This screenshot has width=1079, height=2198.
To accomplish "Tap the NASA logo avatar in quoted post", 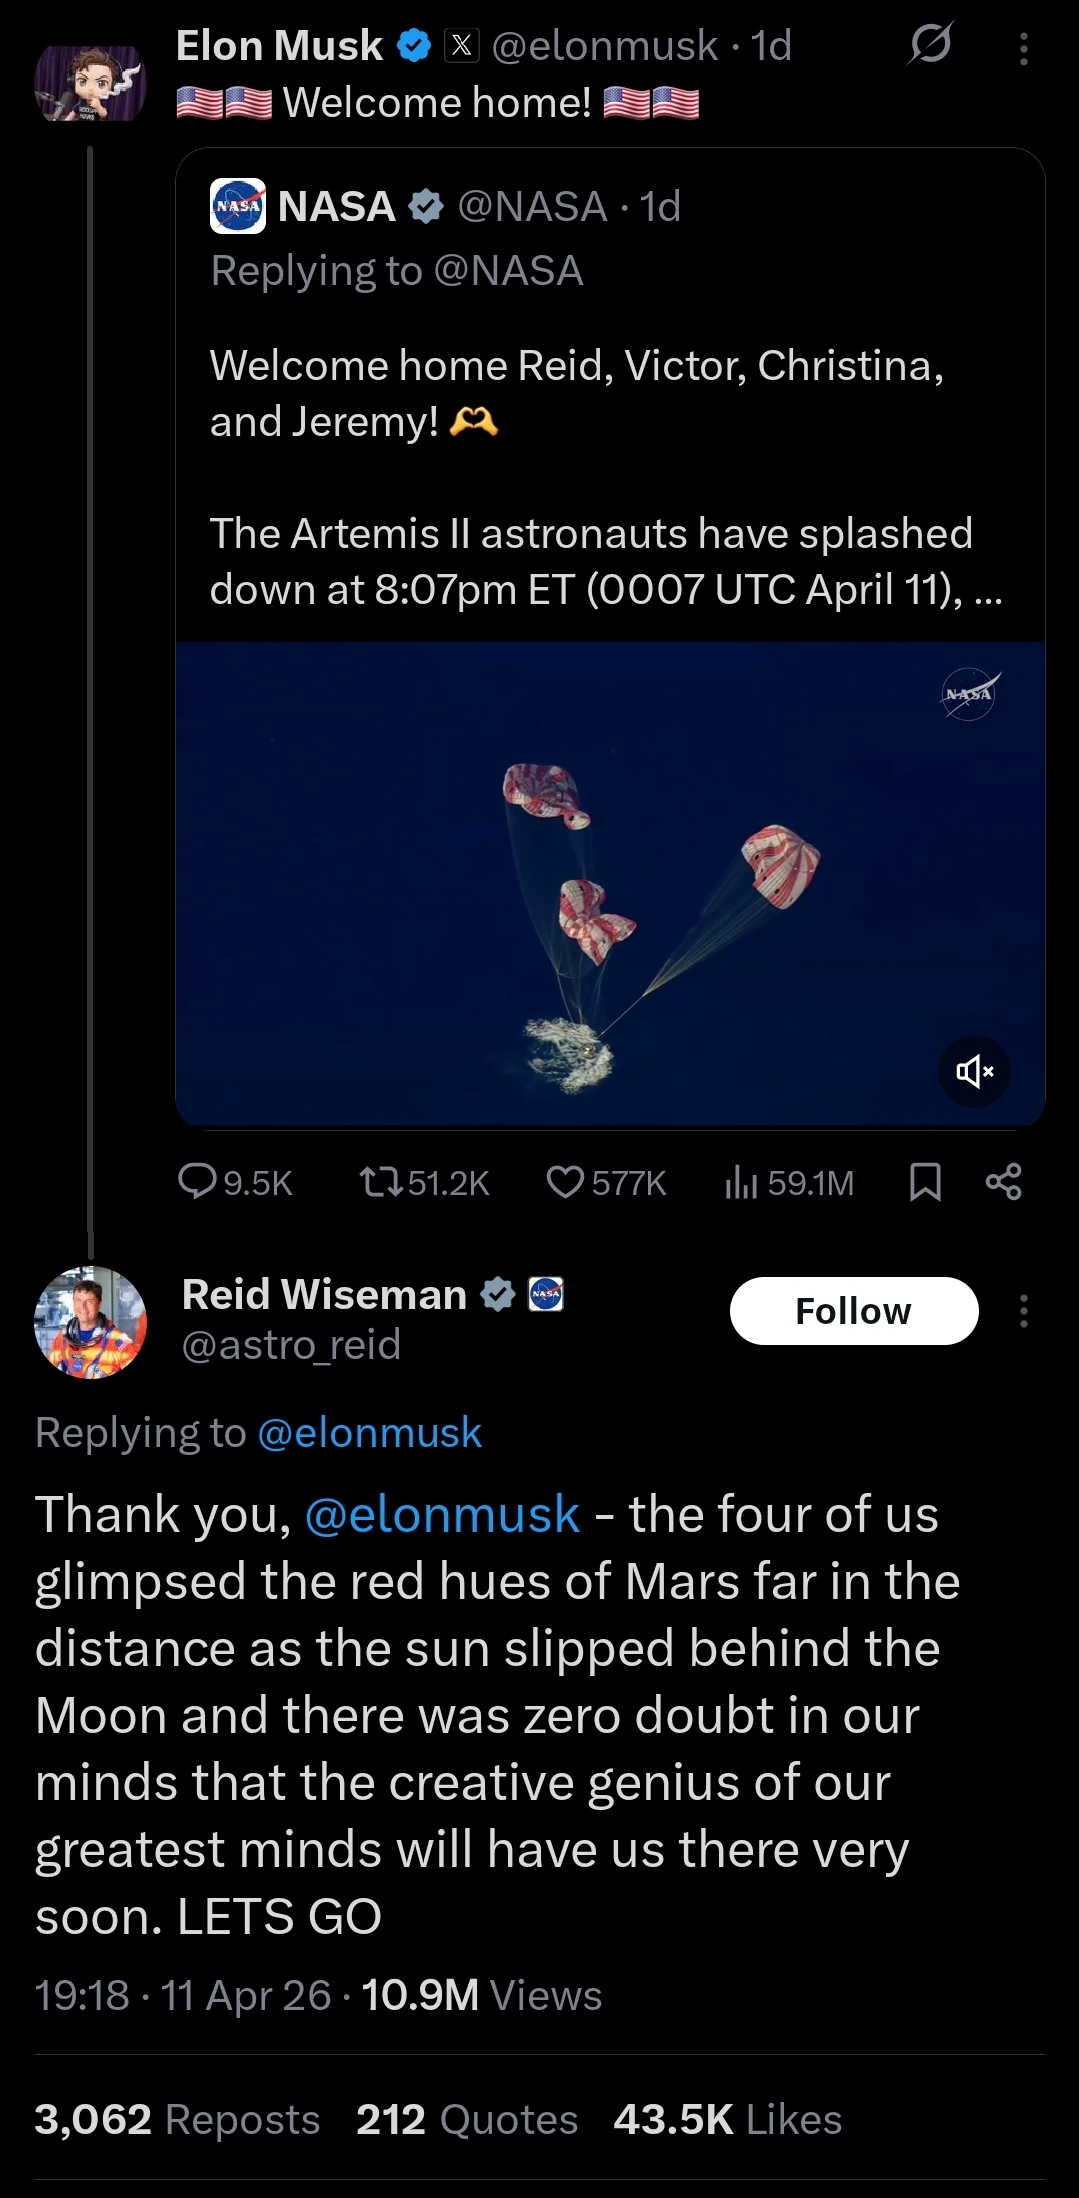I will click(238, 206).
